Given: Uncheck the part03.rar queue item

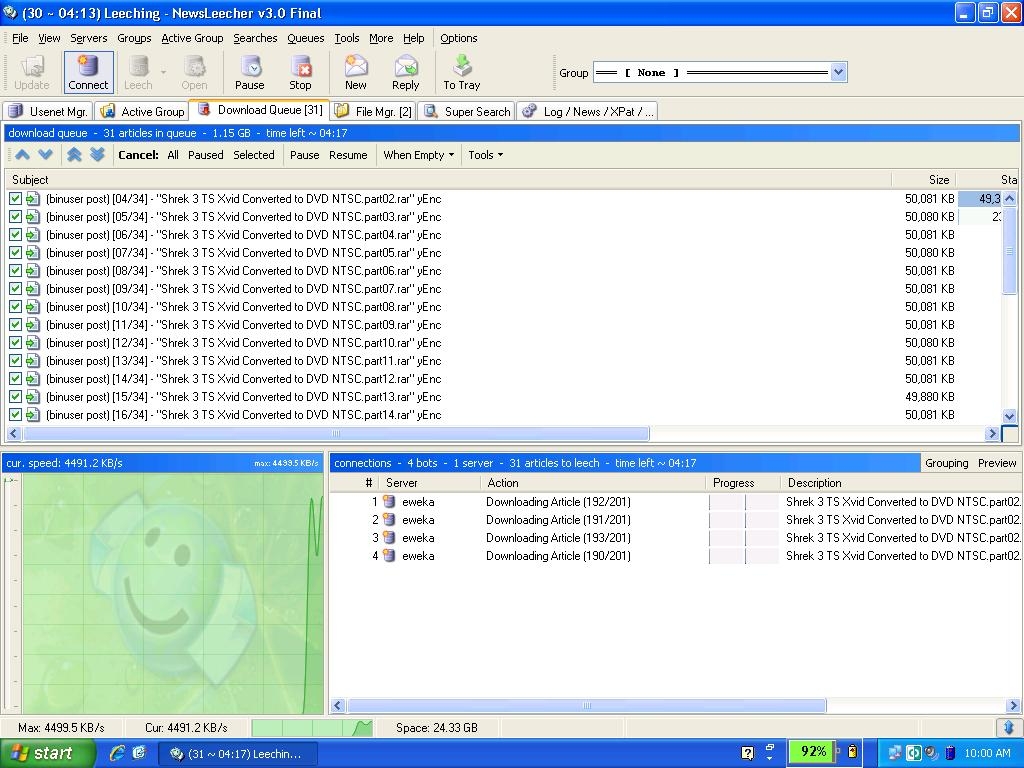Looking at the screenshot, I should pos(16,217).
